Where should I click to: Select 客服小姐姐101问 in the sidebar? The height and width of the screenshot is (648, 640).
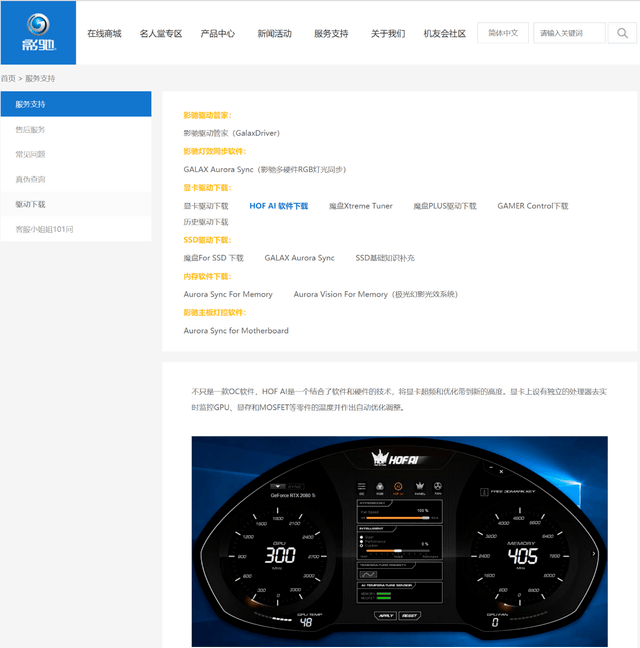point(76,229)
